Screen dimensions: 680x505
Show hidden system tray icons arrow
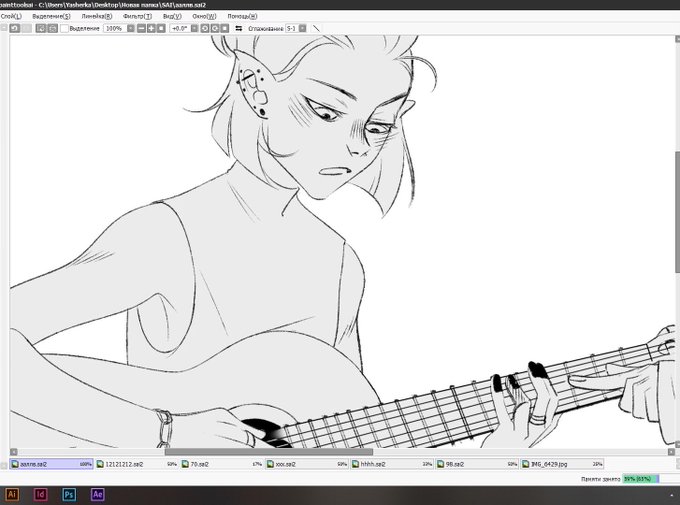pyautogui.click(x=672, y=495)
